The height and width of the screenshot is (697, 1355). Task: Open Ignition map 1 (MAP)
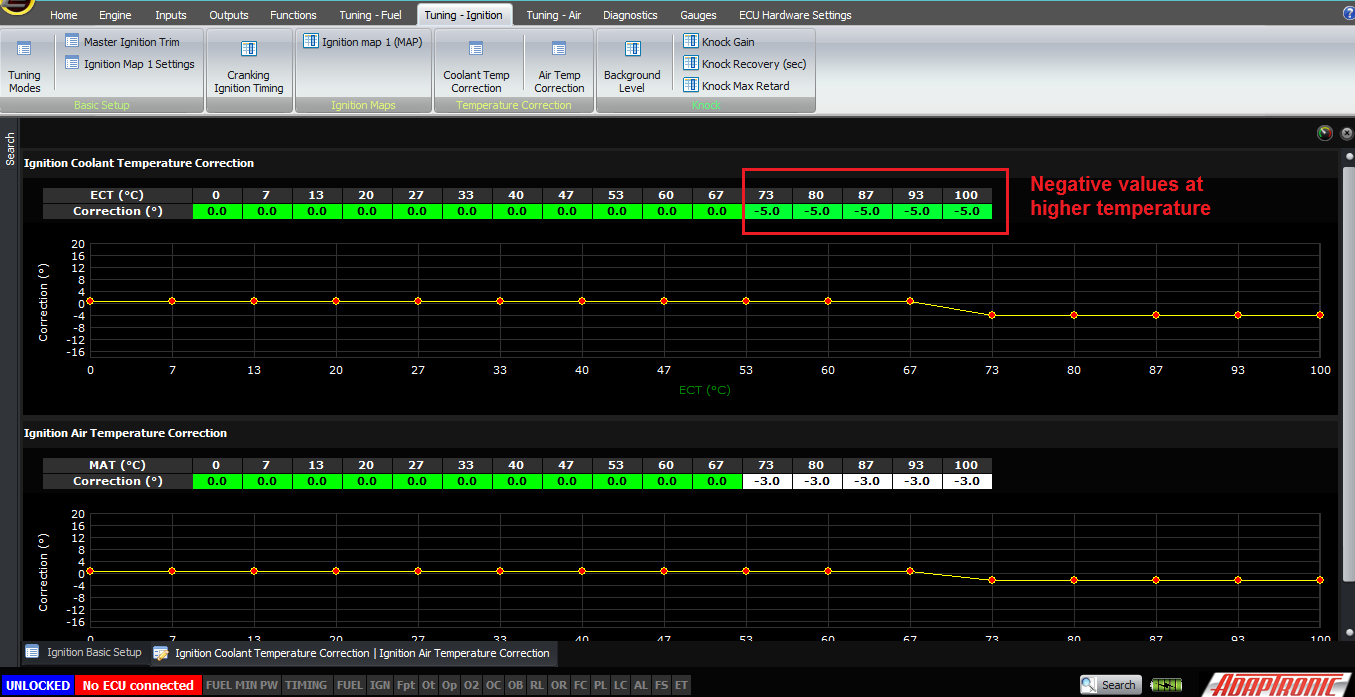click(x=362, y=42)
